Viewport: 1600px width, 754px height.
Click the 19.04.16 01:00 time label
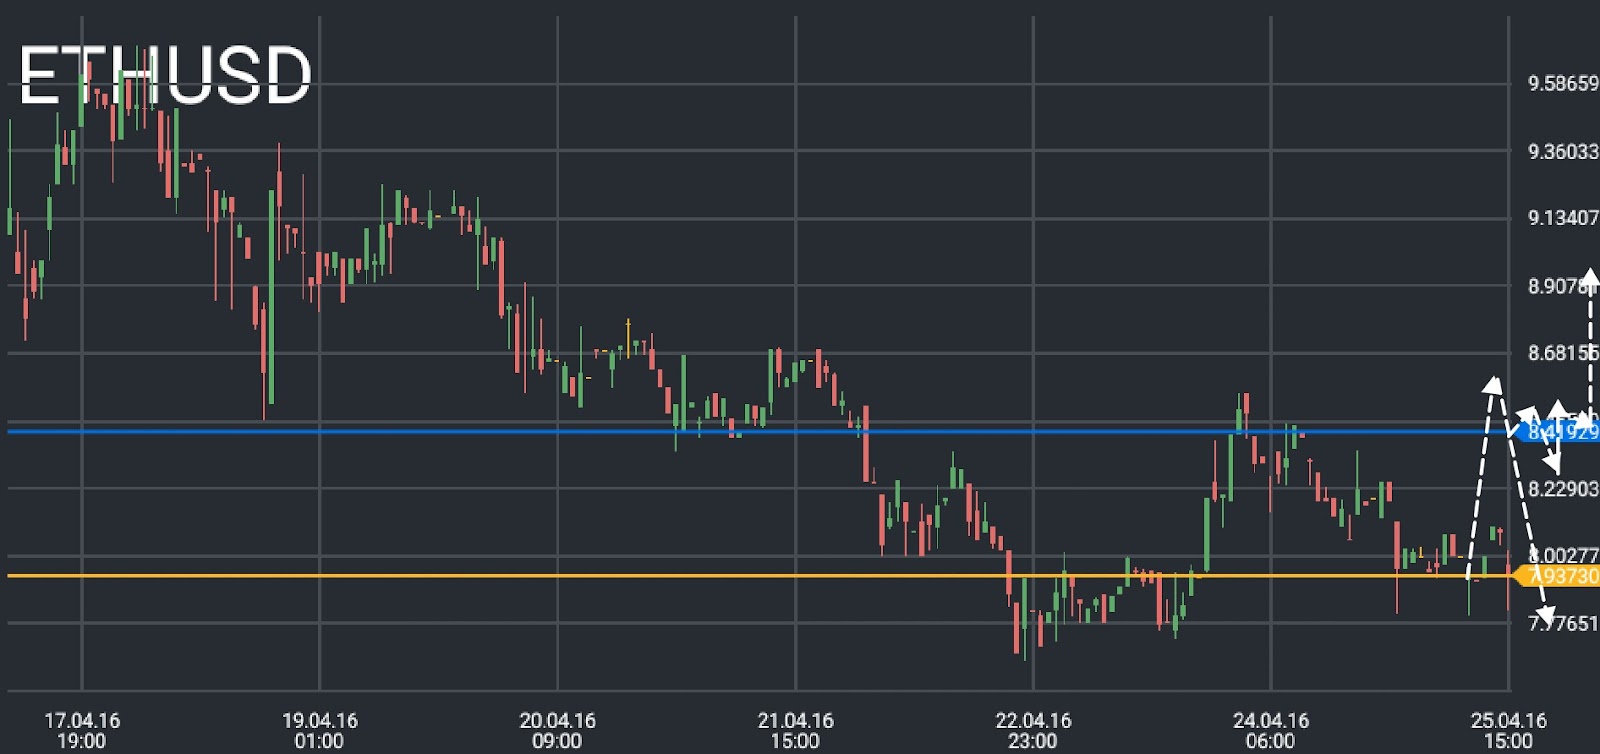(320, 731)
